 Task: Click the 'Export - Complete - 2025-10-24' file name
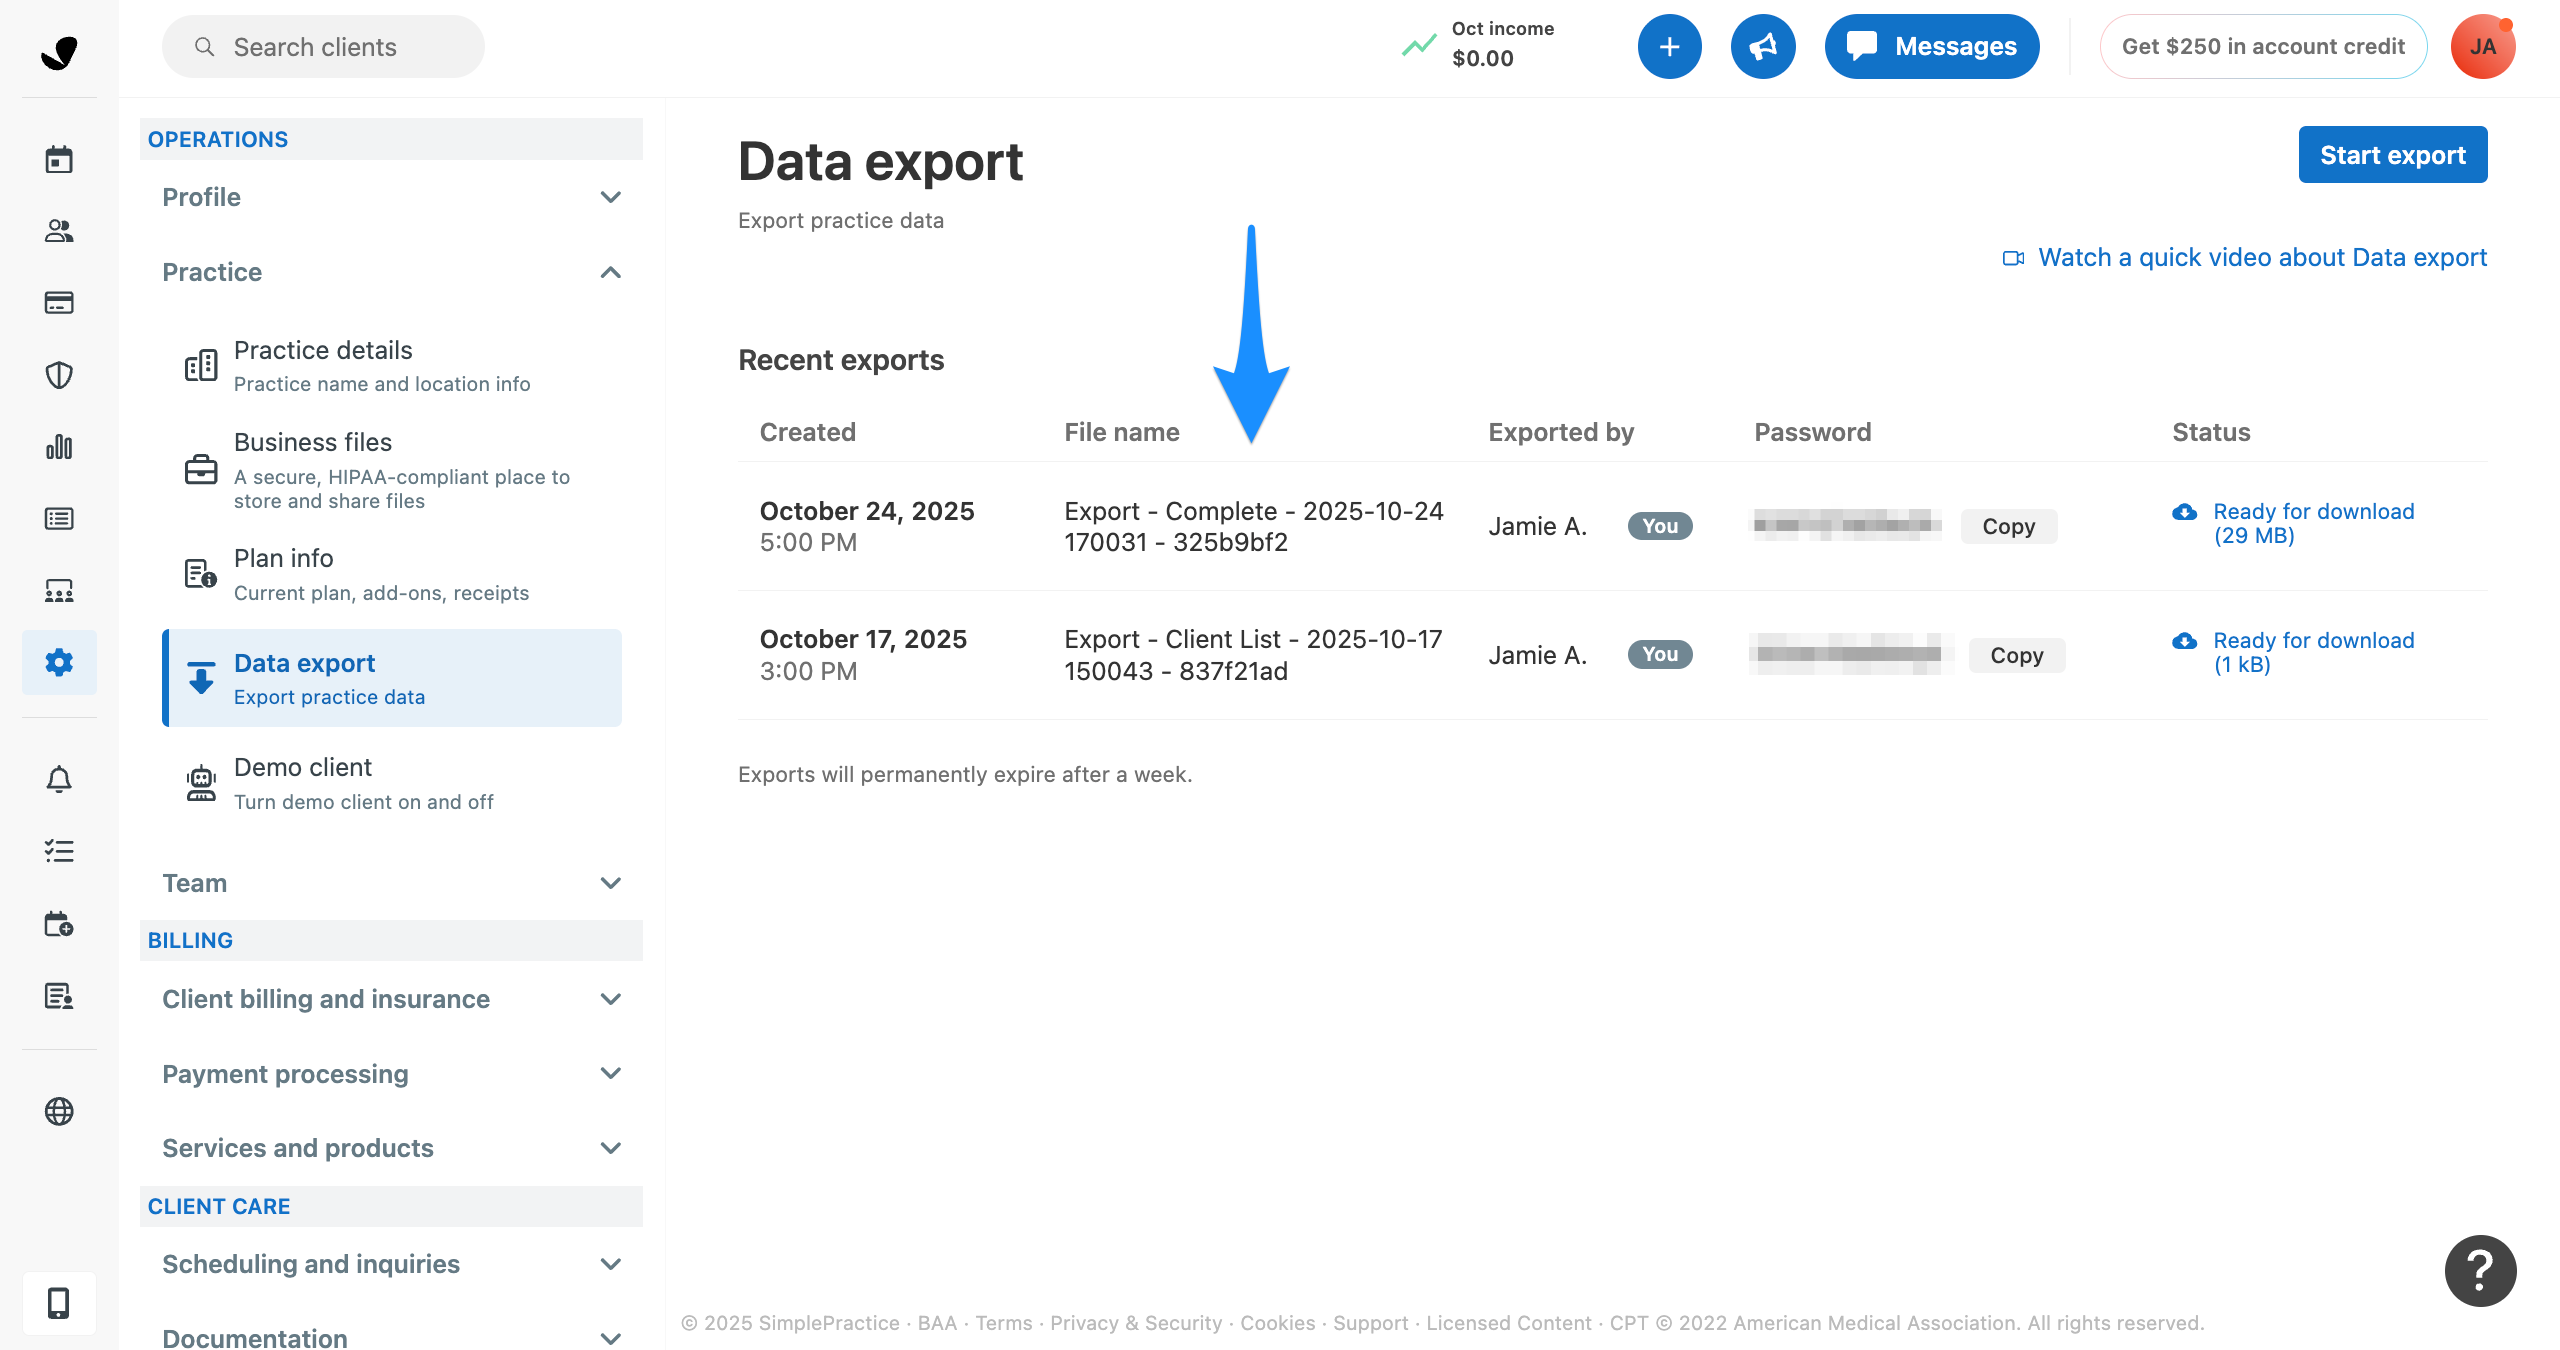[x=1254, y=526]
